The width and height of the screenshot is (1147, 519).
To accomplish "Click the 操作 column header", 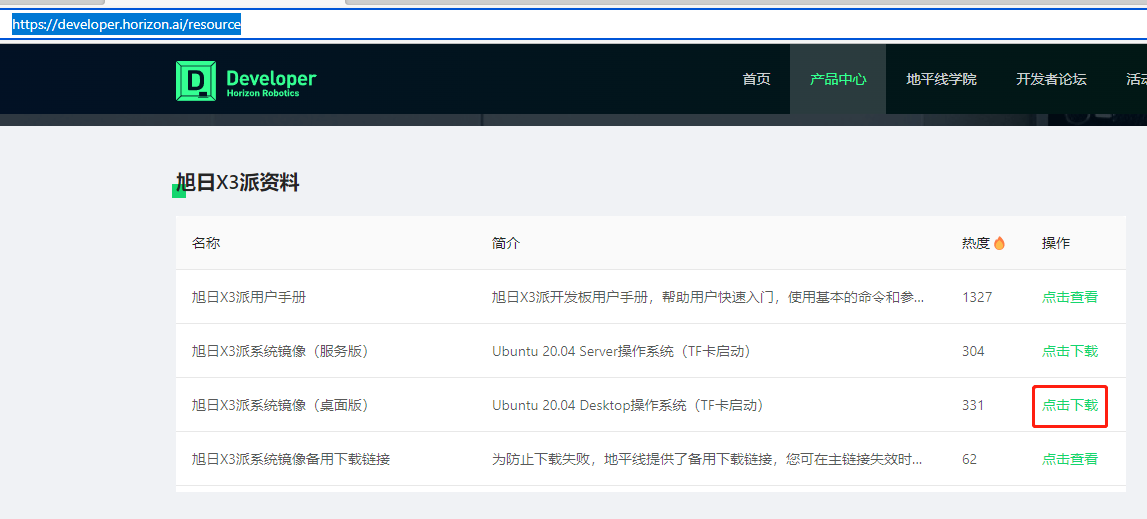I will pos(1056,243).
